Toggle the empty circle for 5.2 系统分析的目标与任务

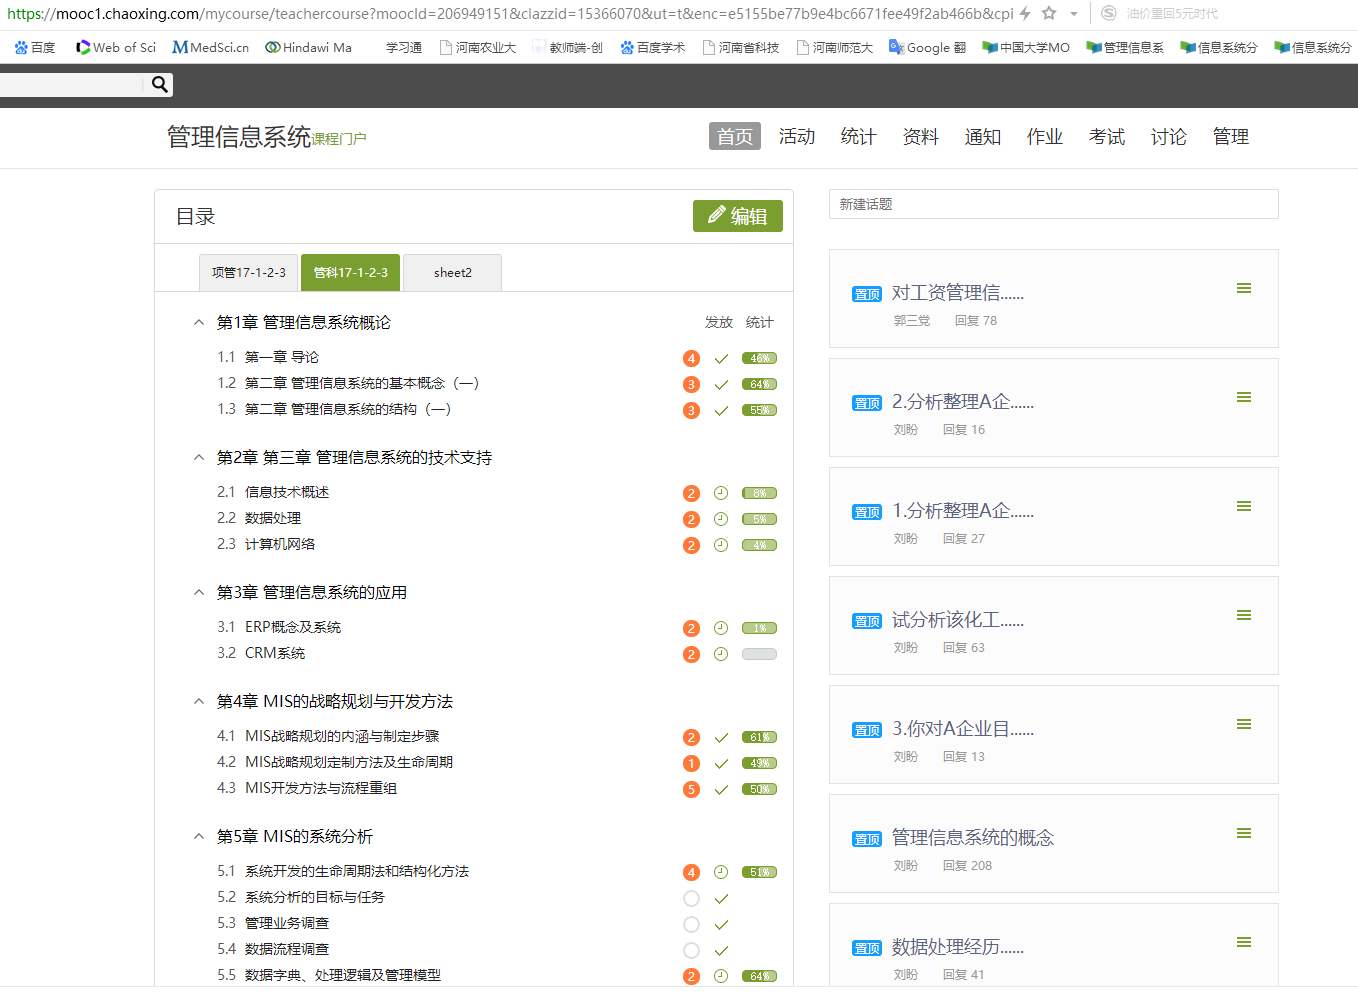pos(691,898)
